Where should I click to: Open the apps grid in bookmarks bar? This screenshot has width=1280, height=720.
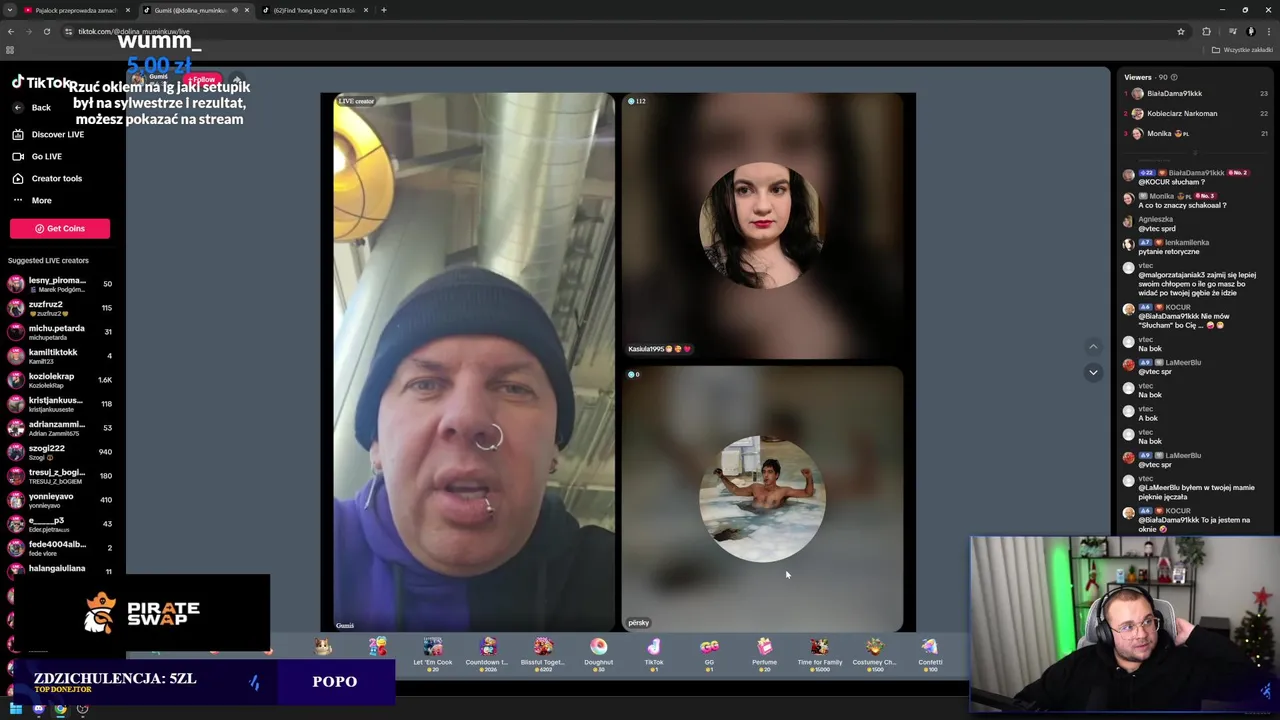10,49
